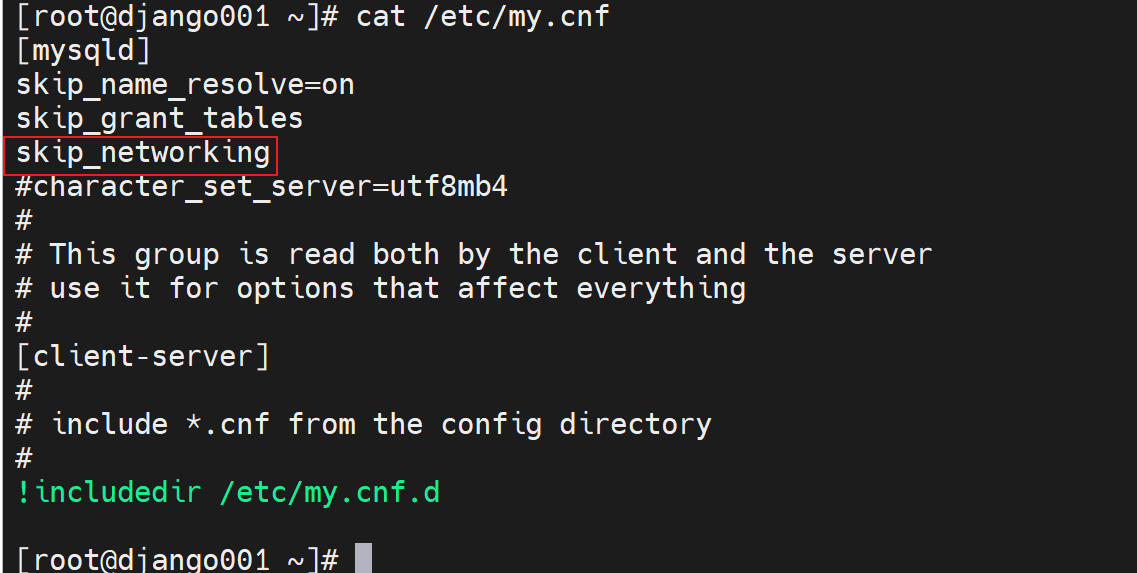Image resolution: width=1137 pixels, height=573 pixels.
Task: Click the word cat in the command
Action: pos(381,16)
